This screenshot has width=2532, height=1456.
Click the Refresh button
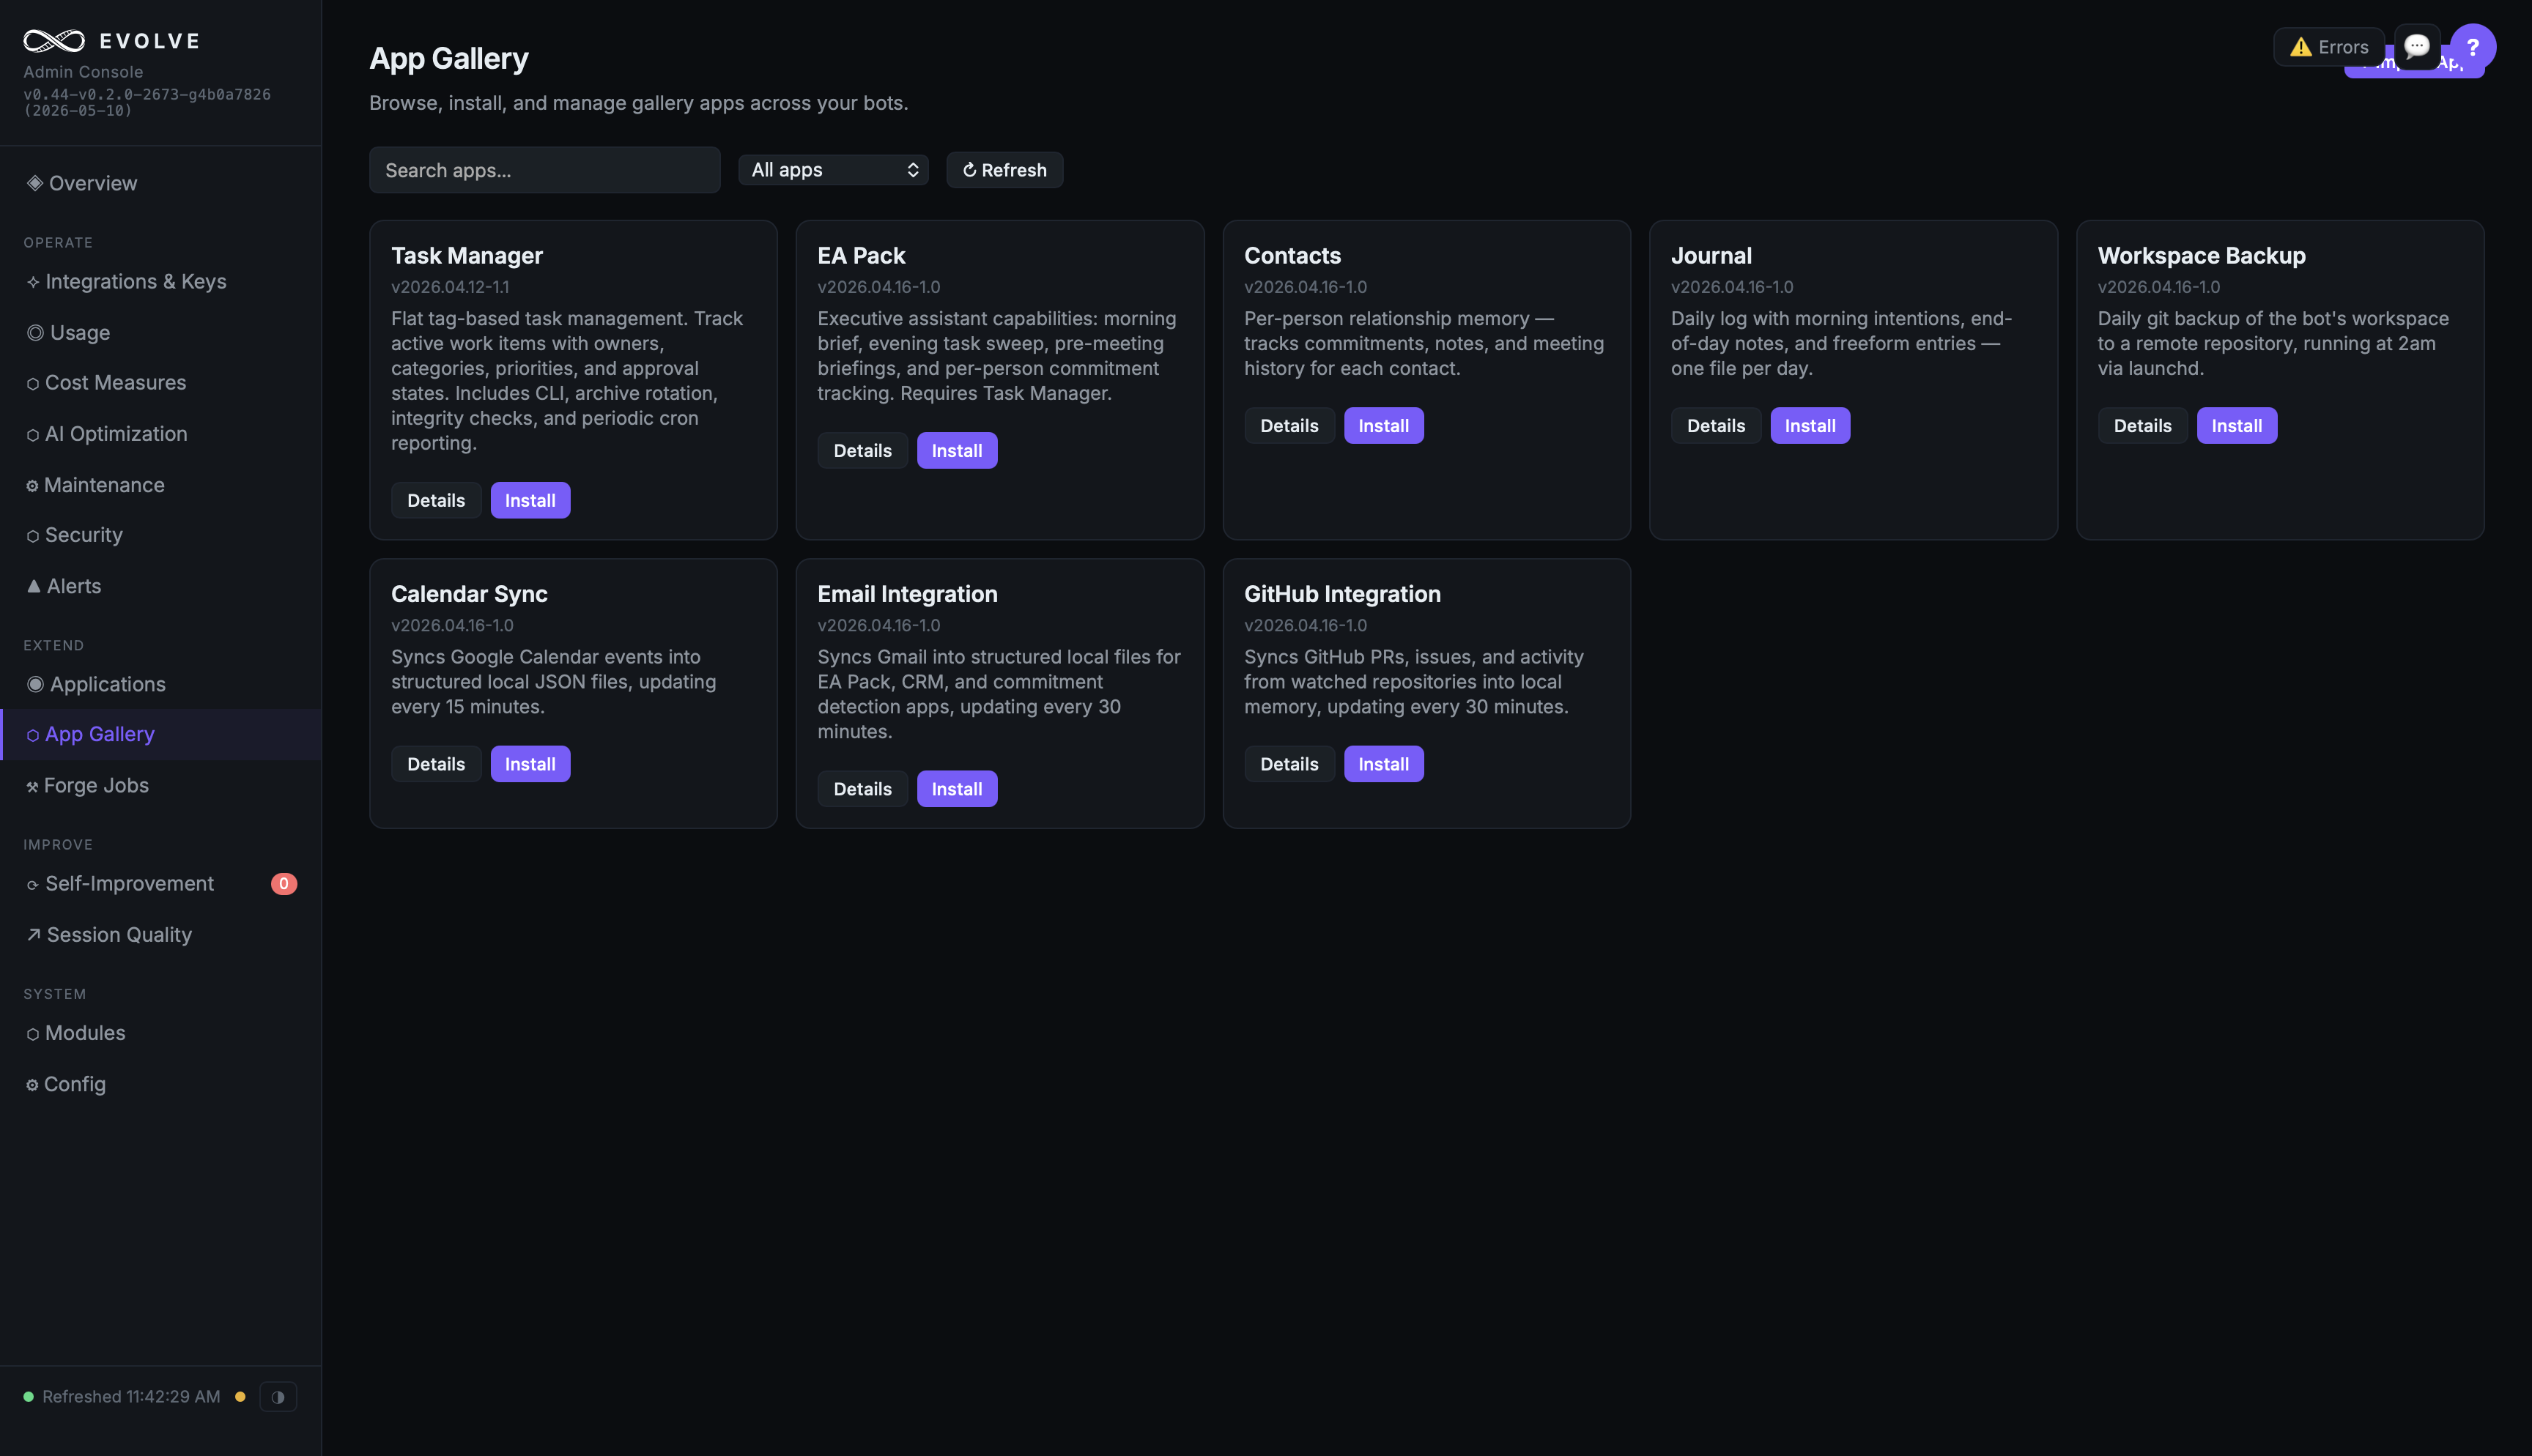pos(1004,170)
